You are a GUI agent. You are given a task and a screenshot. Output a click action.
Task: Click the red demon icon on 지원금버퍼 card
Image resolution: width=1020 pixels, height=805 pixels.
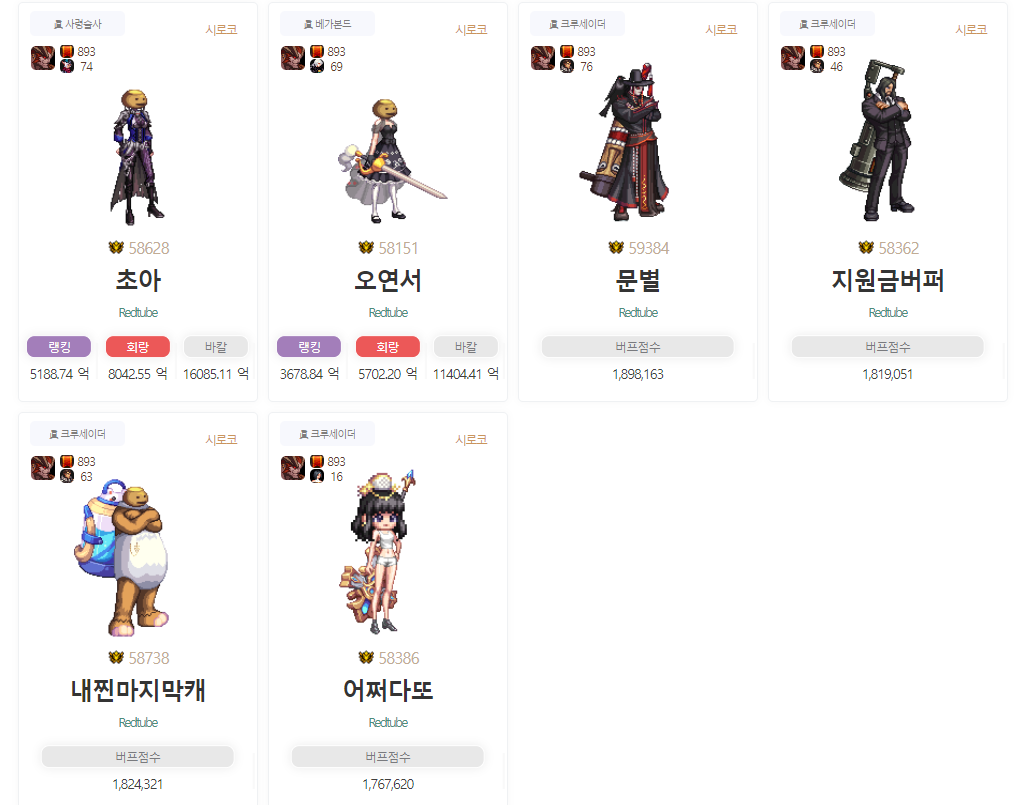793,58
